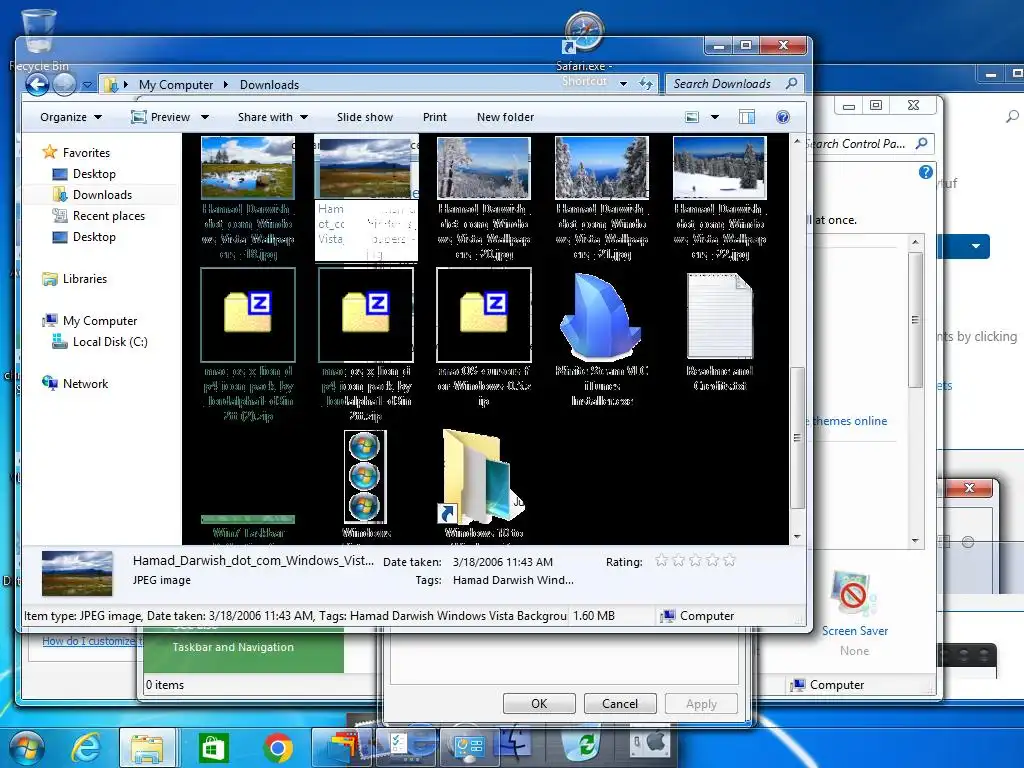
Task: Click OK in the background dialog
Action: (539, 703)
